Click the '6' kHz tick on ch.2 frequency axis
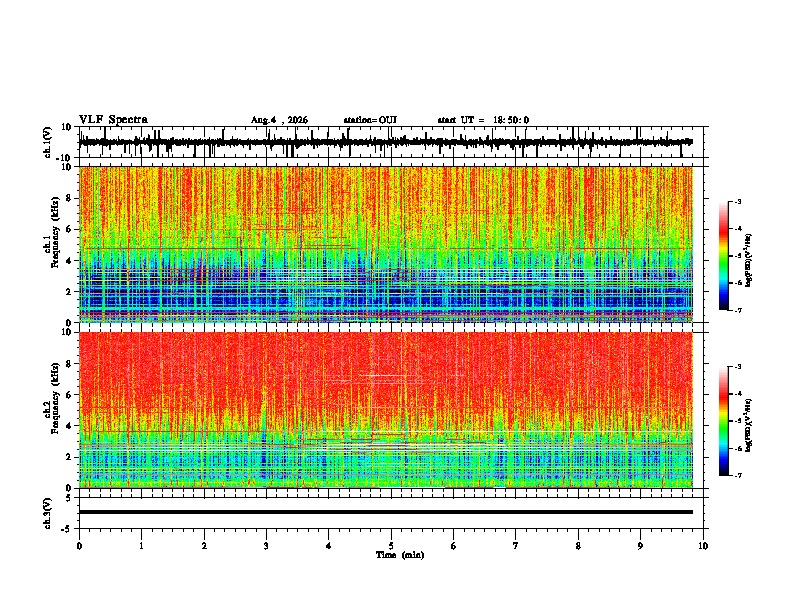 (x=69, y=395)
